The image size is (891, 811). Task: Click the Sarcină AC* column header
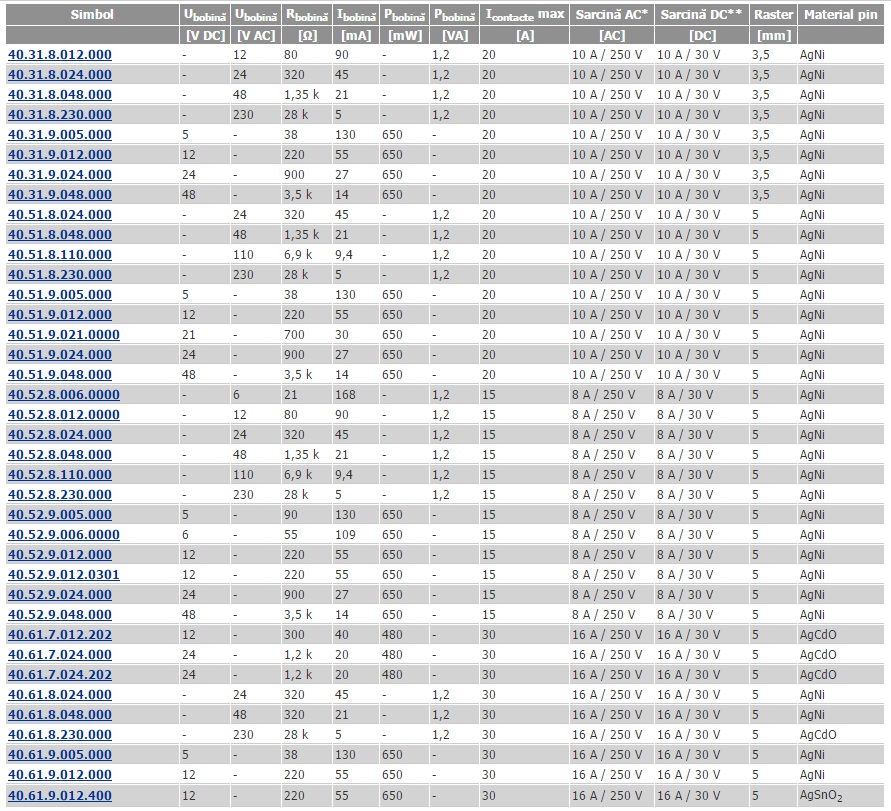pos(611,15)
